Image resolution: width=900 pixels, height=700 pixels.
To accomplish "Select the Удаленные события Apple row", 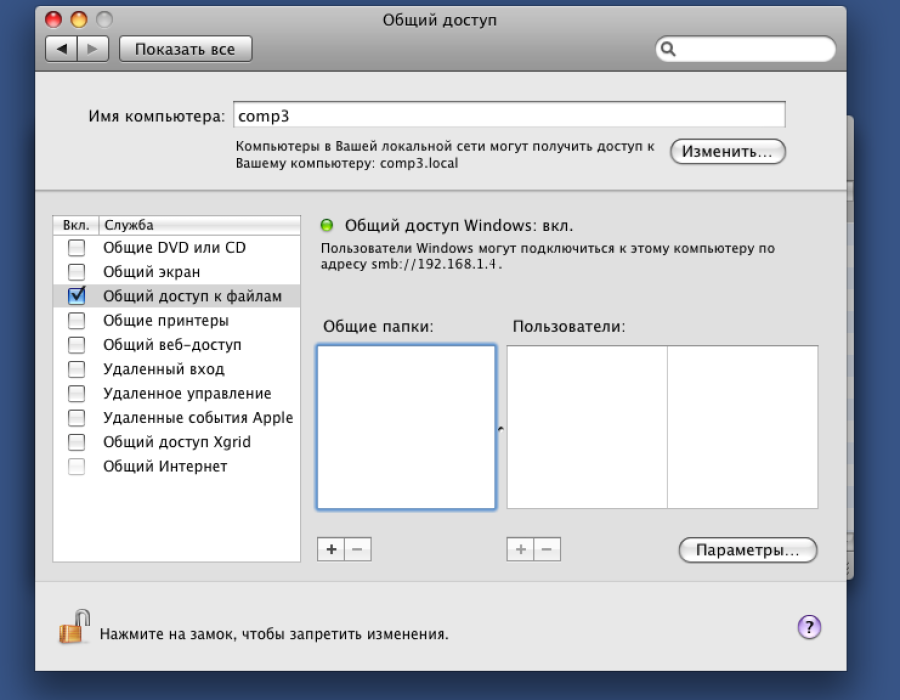I will [x=177, y=418].
